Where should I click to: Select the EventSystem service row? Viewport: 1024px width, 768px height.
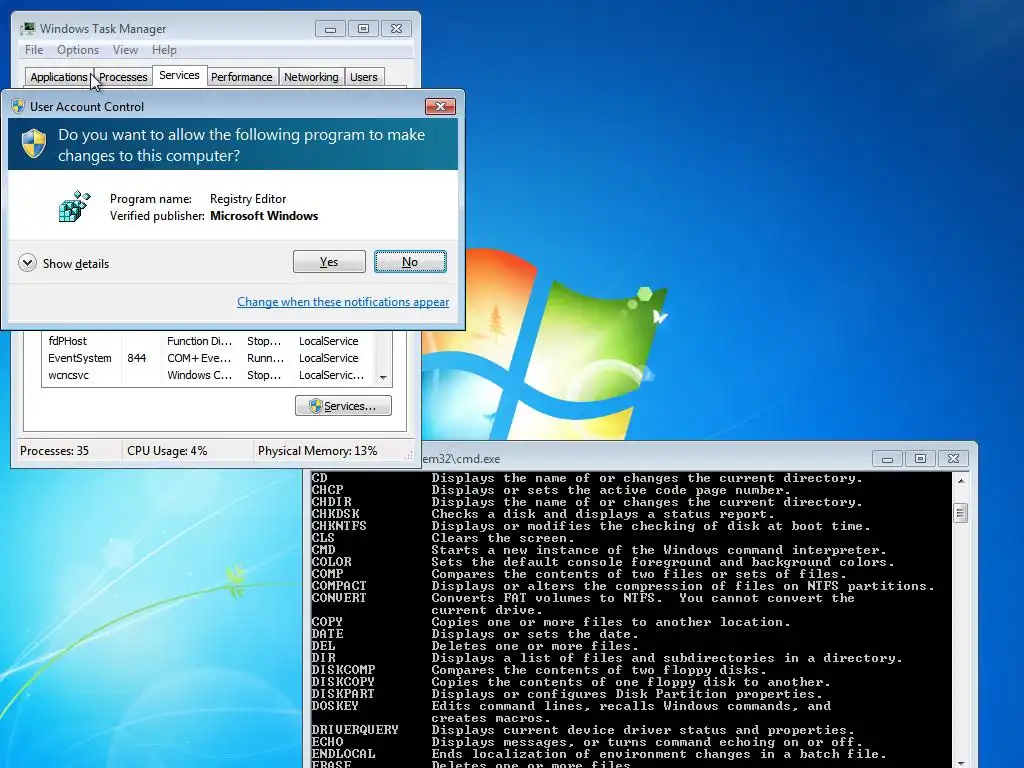[x=208, y=358]
